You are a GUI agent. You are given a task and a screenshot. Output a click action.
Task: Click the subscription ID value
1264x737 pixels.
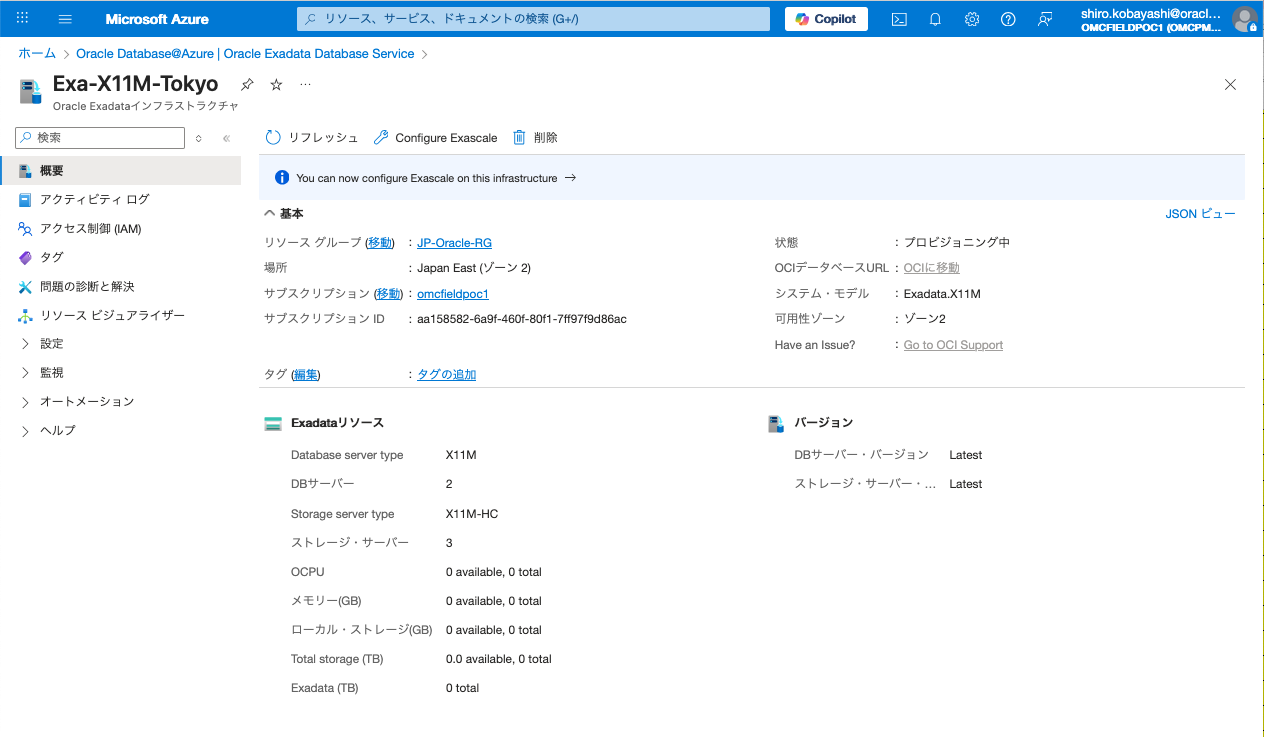[x=522, y=319]
